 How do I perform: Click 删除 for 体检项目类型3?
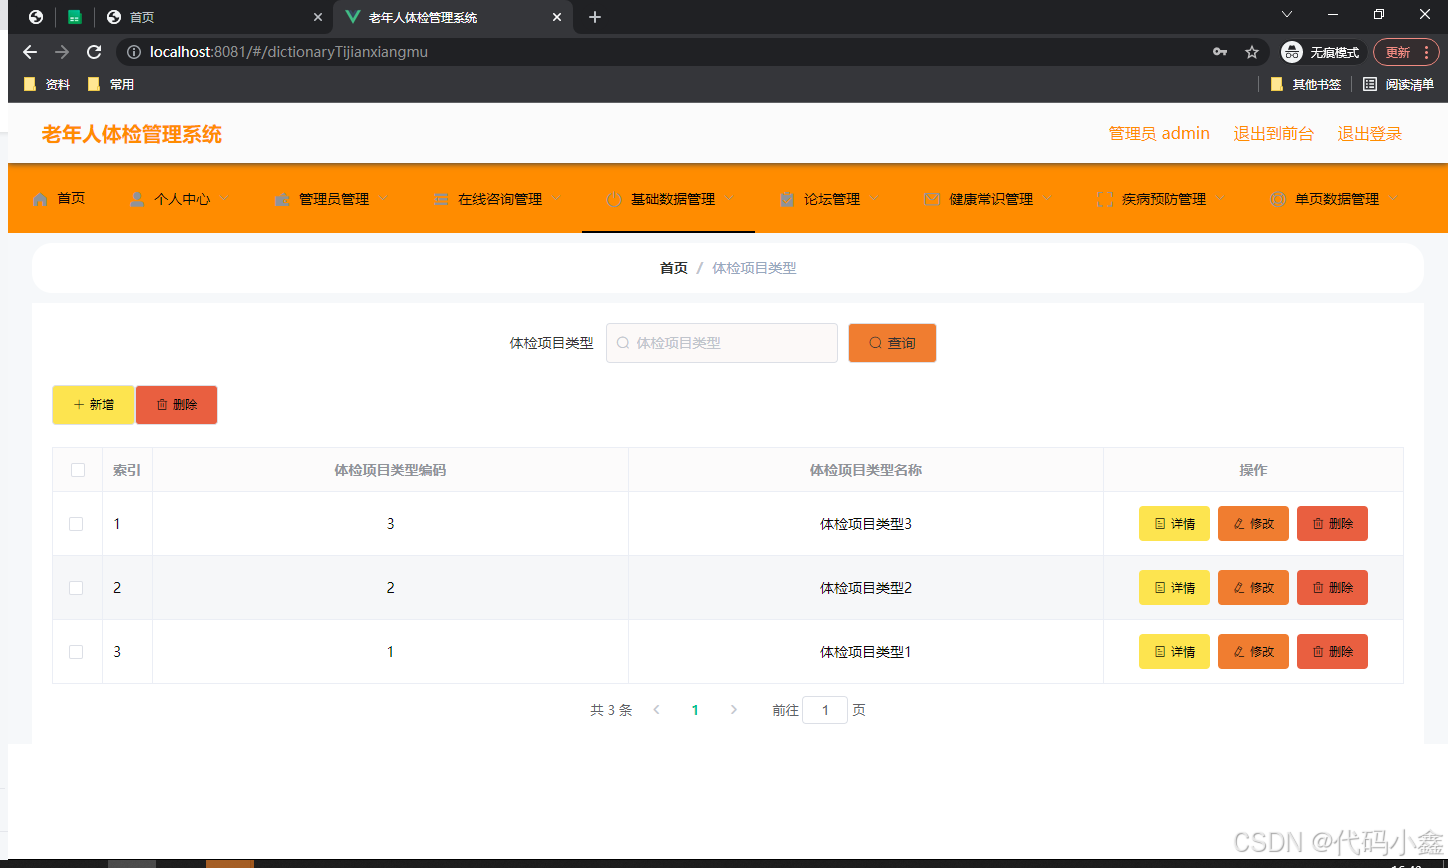coord(1332,524)
